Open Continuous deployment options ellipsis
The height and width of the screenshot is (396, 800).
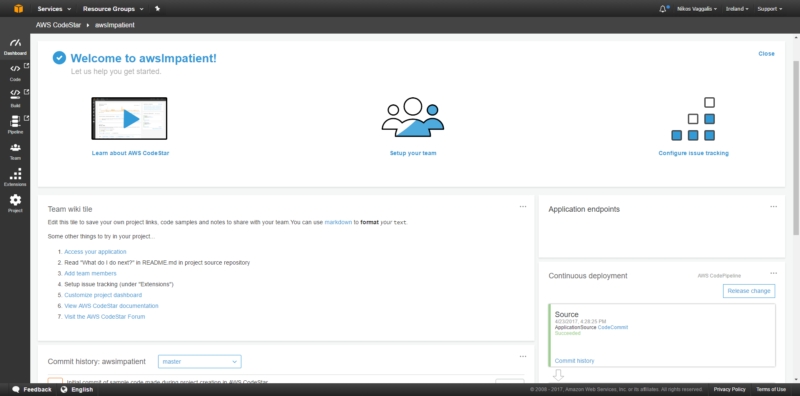point(773,273)
